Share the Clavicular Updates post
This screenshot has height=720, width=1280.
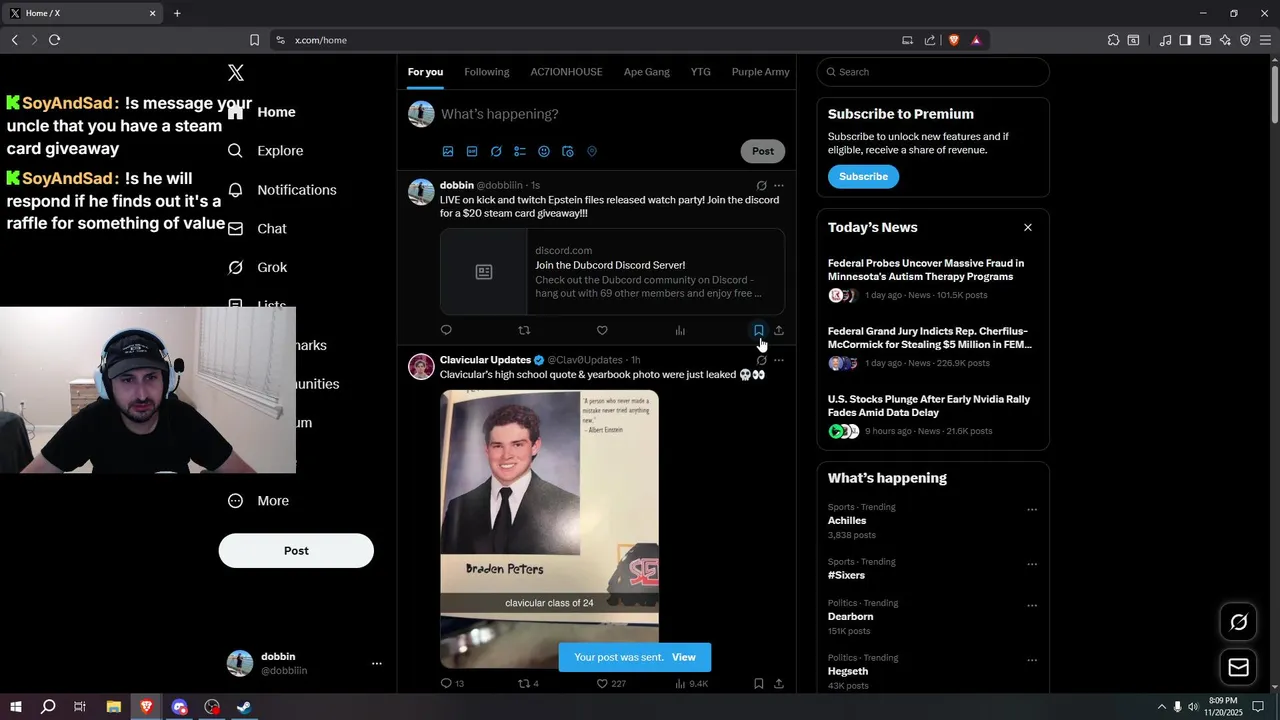pyautogui.click(x=779, y=684)
